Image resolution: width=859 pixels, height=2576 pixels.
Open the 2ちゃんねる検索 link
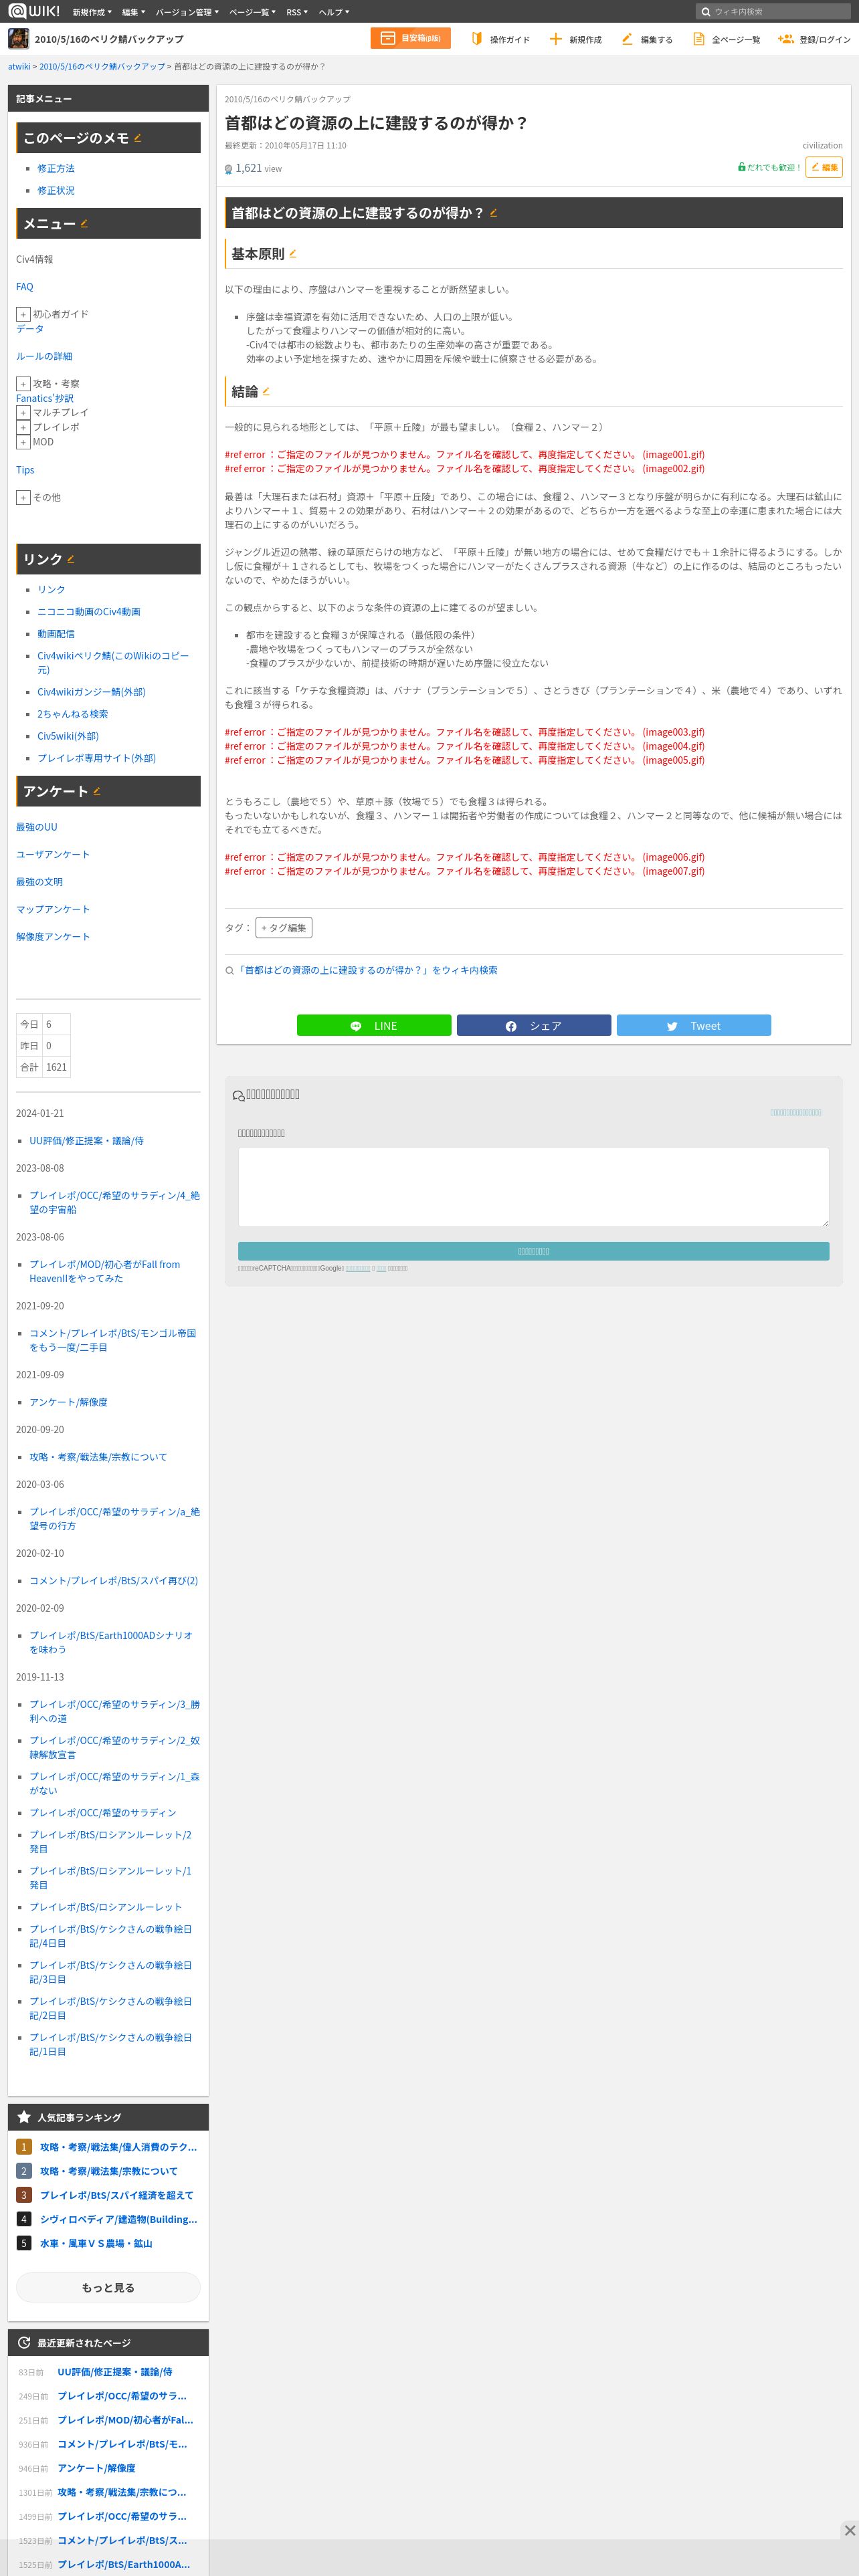73,714
